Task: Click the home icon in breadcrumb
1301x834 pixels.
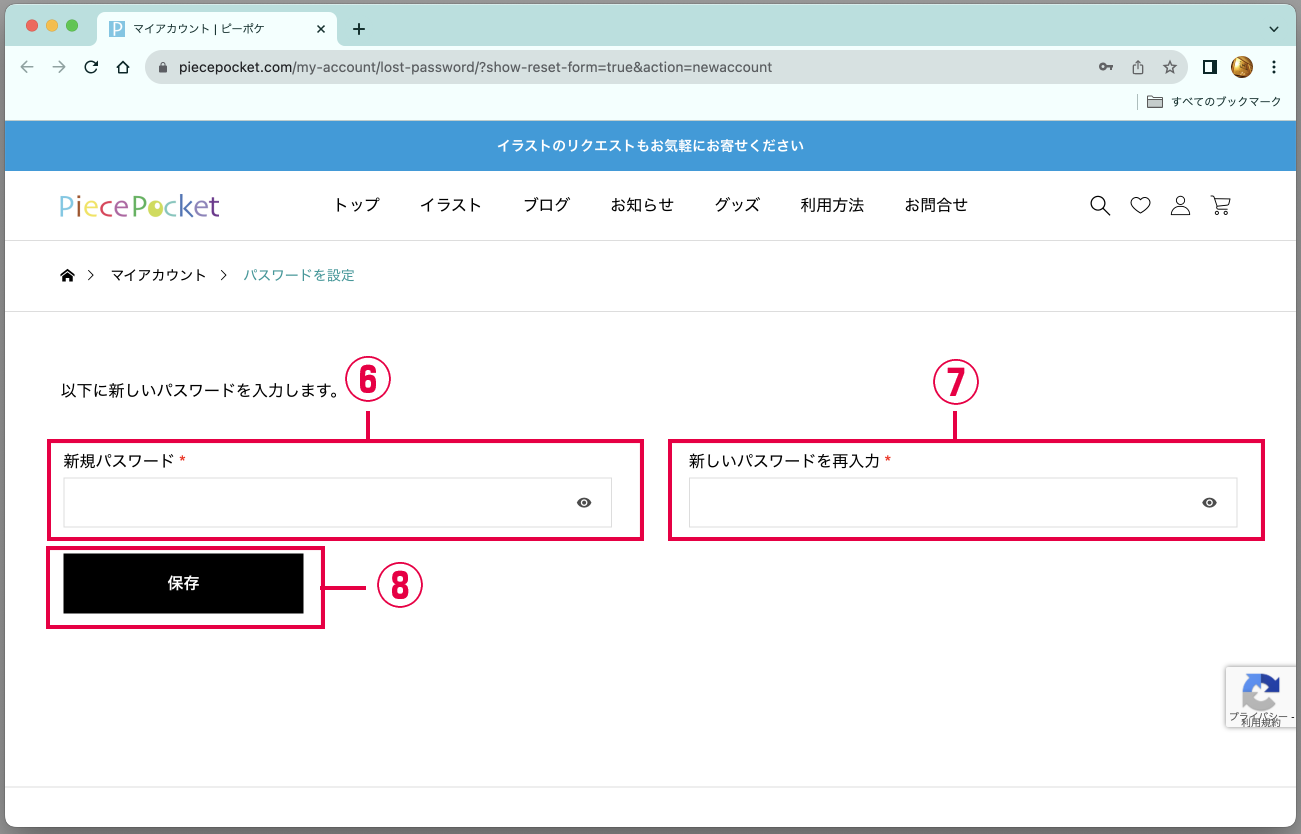Action: point(68,276)
